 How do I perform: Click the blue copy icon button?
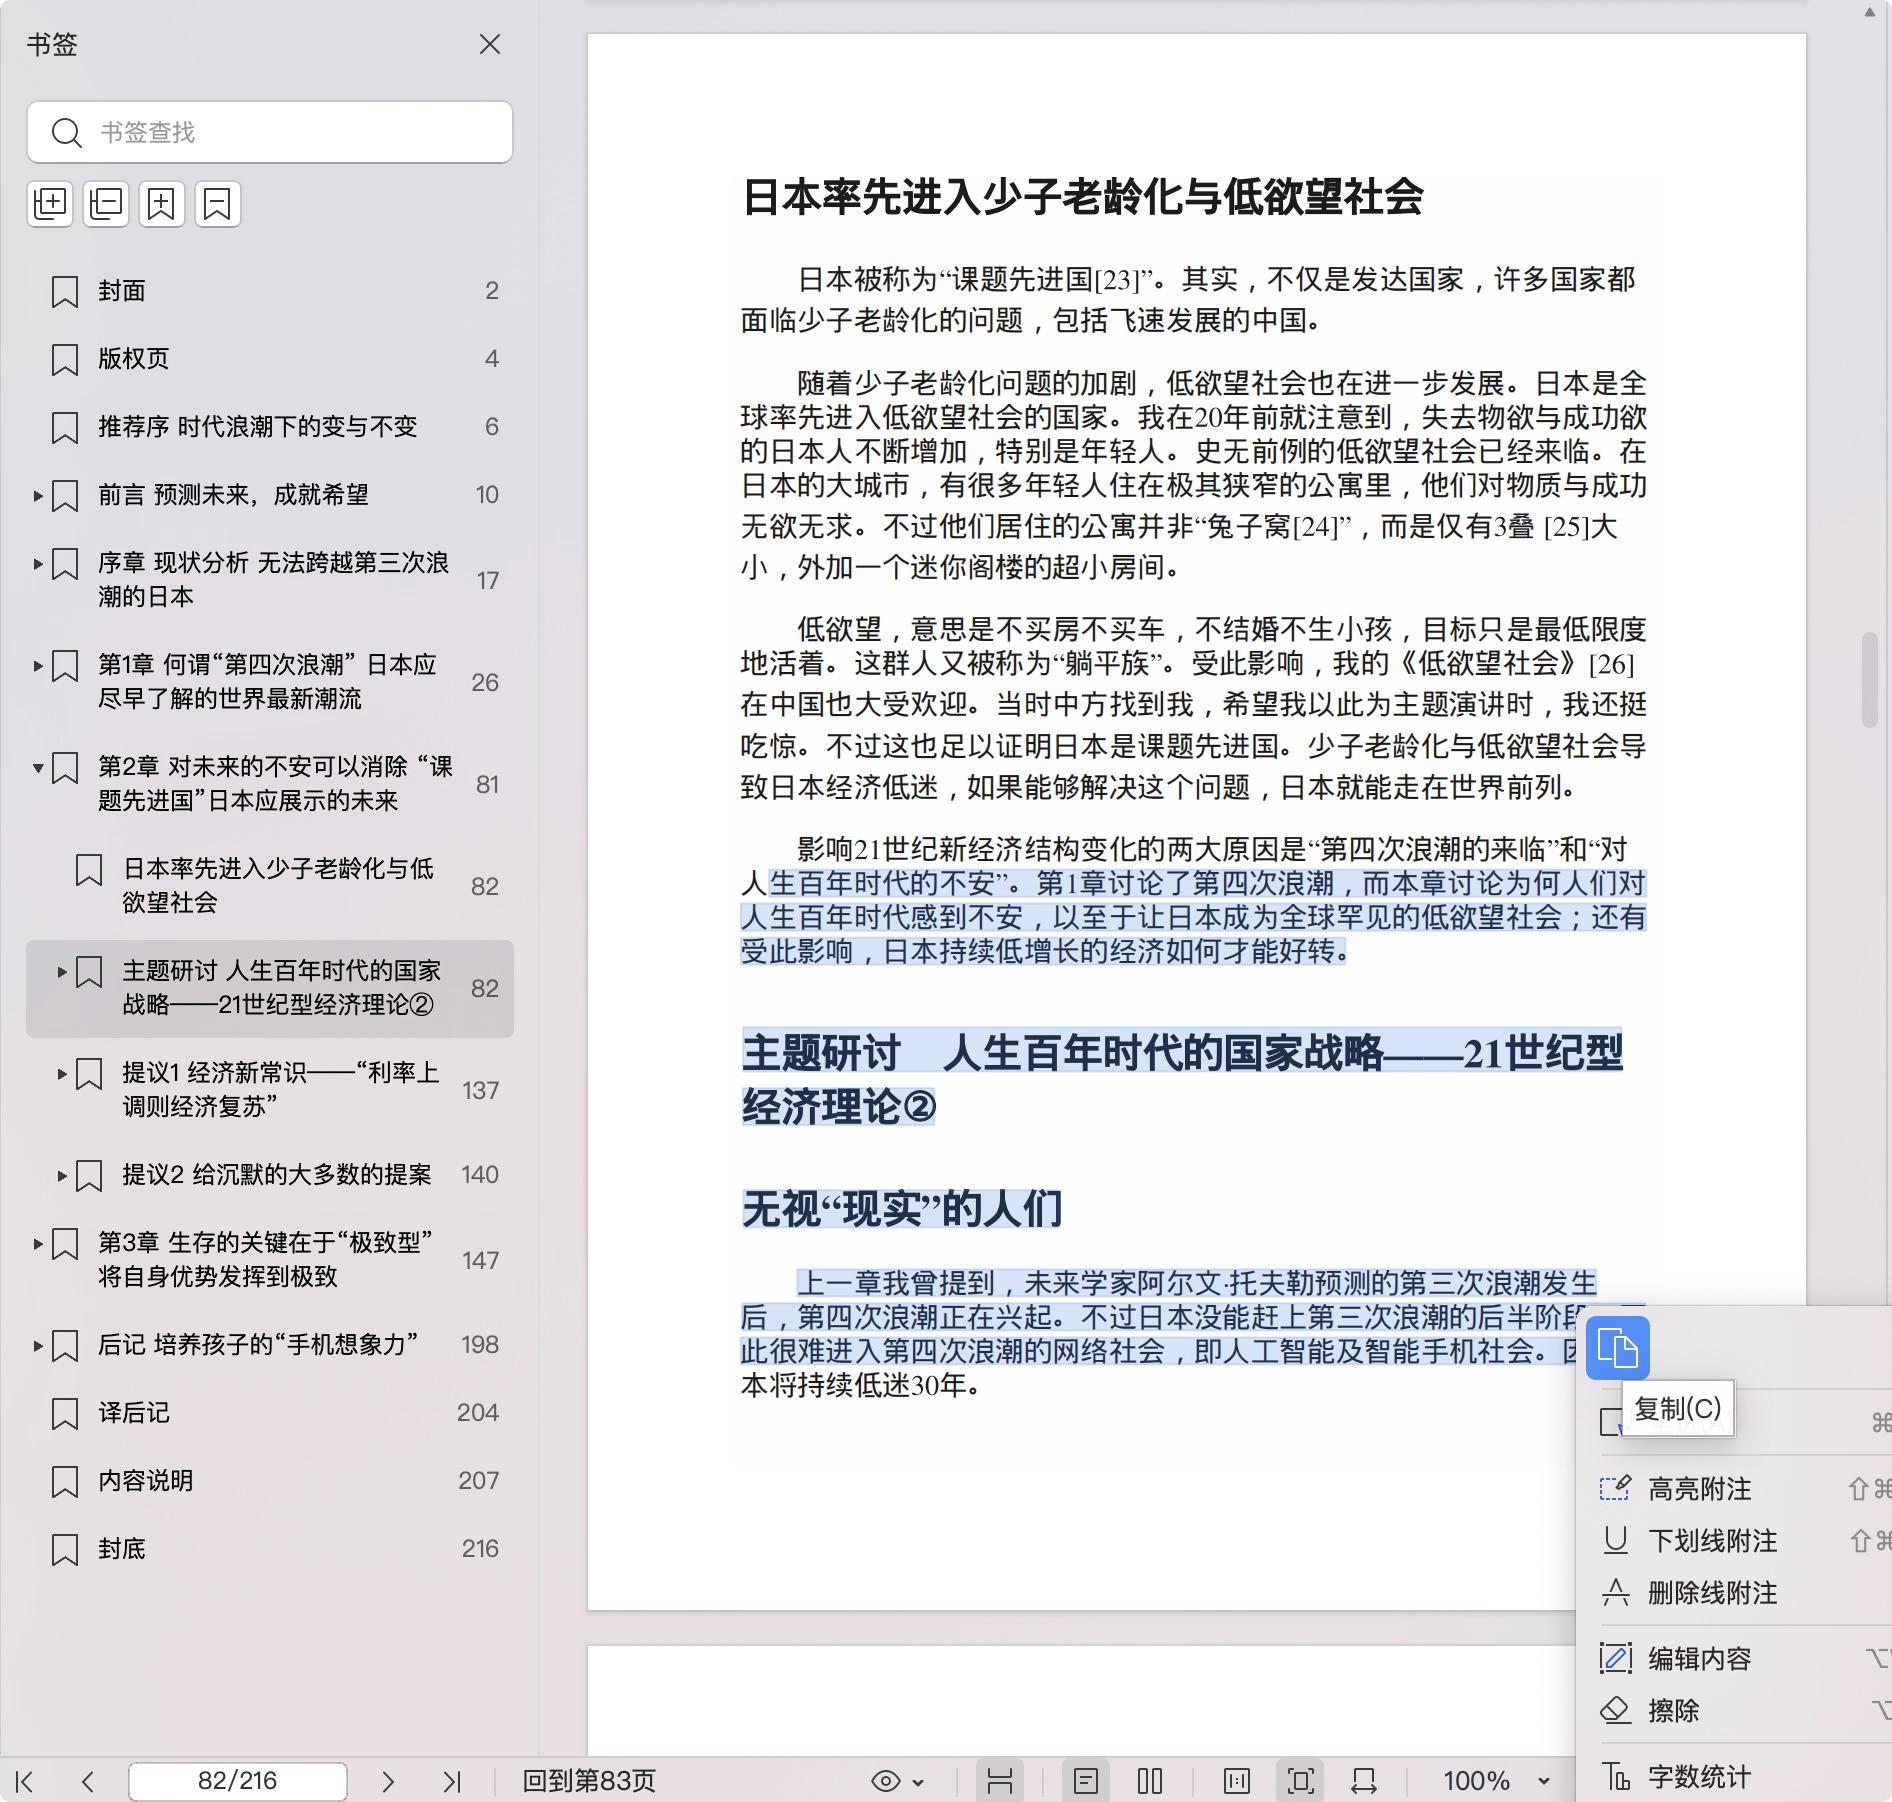pyautogui.click(x=1617, y=1348)
